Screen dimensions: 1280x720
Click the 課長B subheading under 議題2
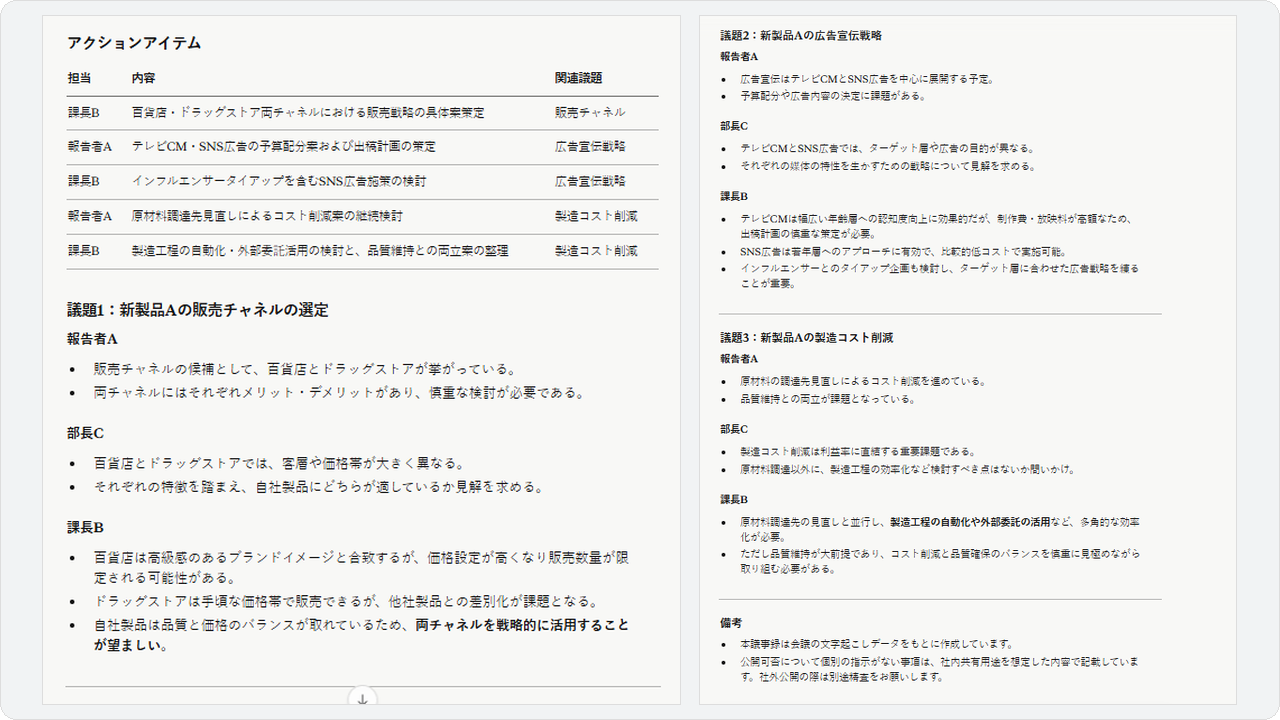(734, 196)
